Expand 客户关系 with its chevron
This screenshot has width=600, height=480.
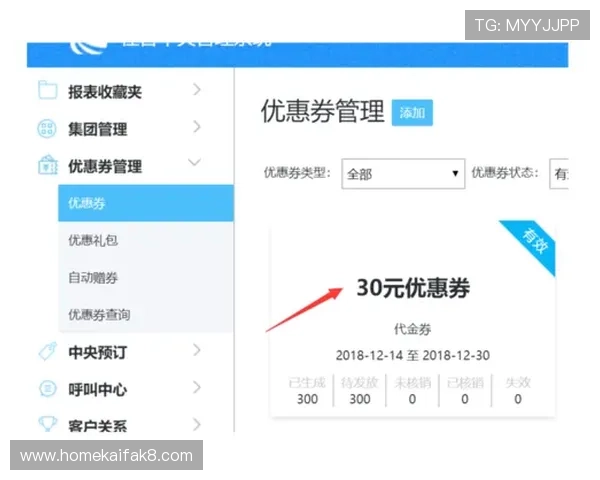197,424
